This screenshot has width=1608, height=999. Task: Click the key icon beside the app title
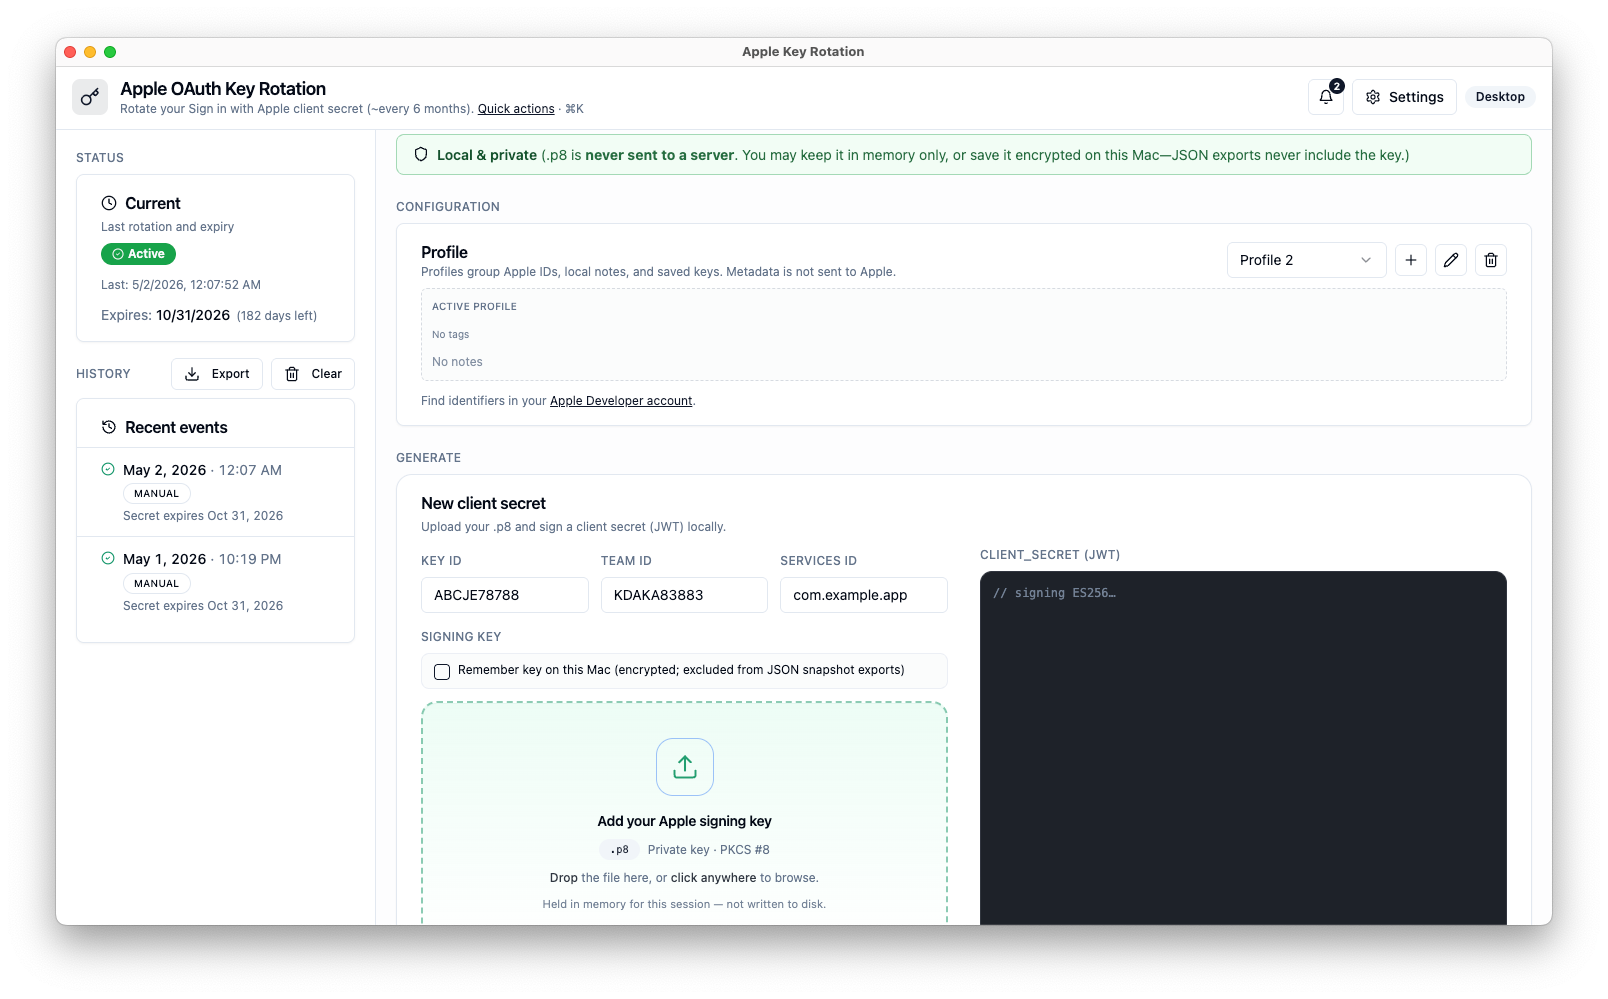tap(90, 97)
